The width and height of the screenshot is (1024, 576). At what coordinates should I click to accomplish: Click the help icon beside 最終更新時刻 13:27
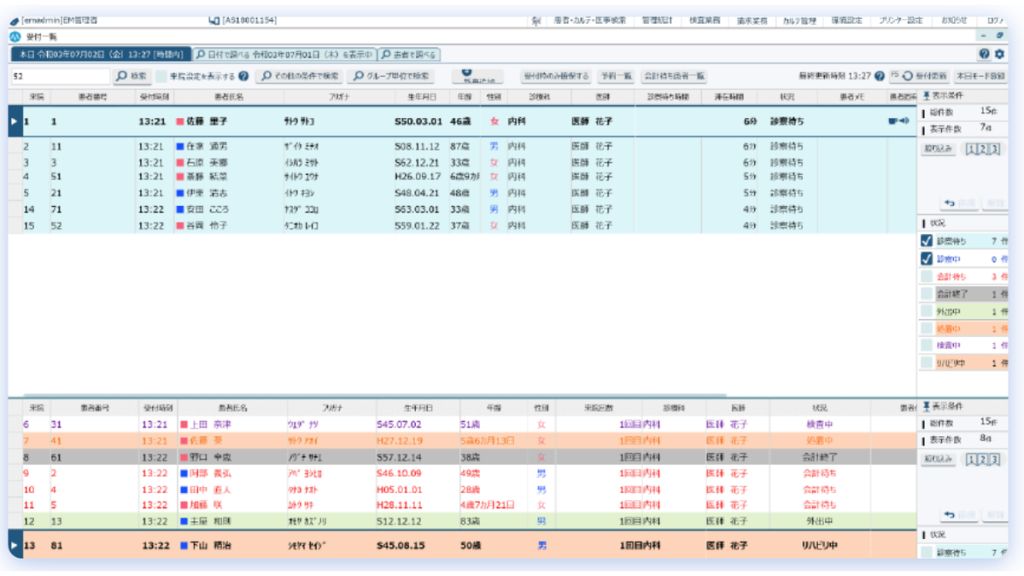878,76
